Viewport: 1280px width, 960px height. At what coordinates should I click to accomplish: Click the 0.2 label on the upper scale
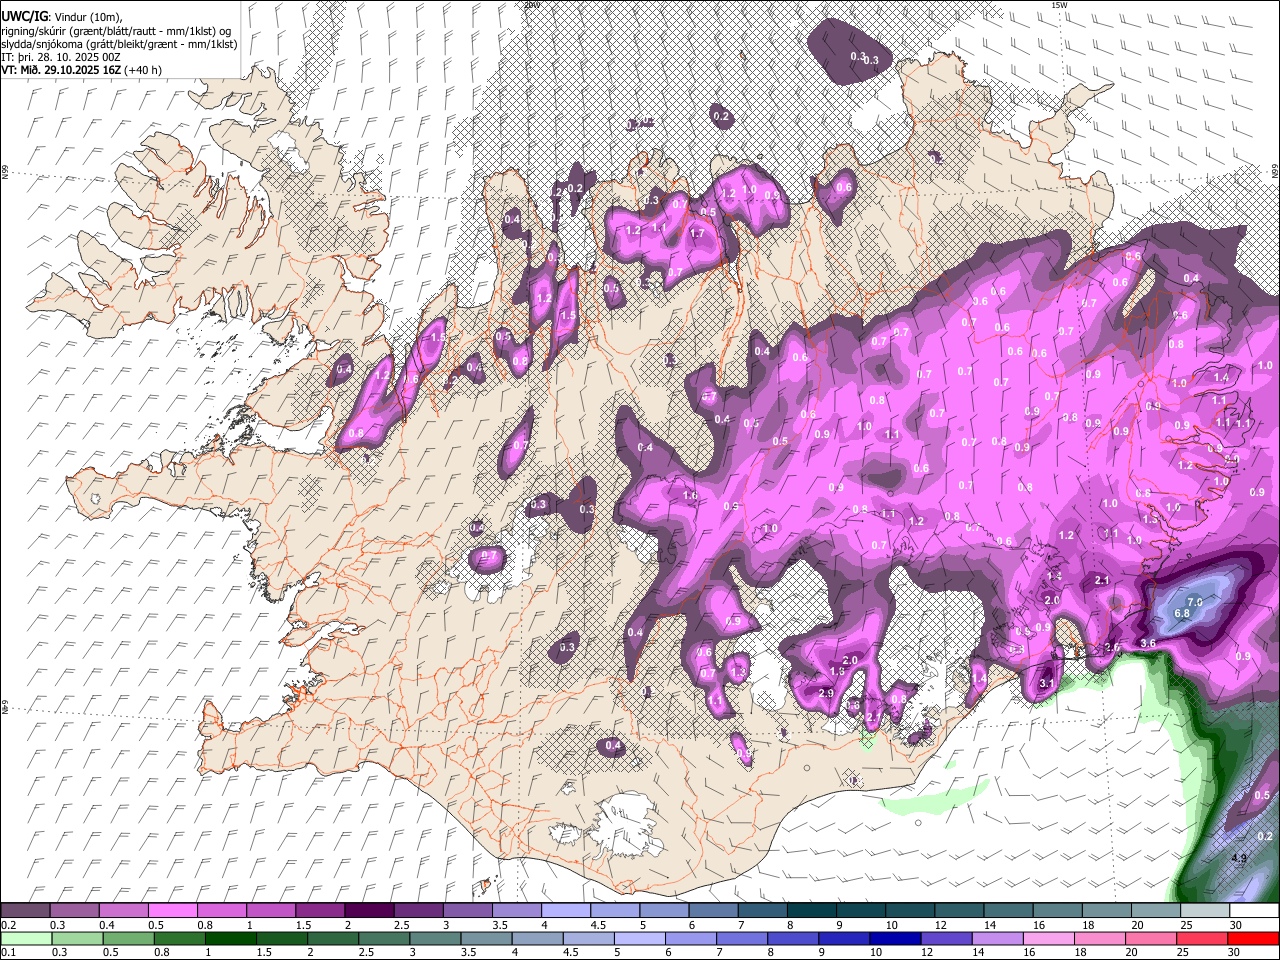pos(7,925)
